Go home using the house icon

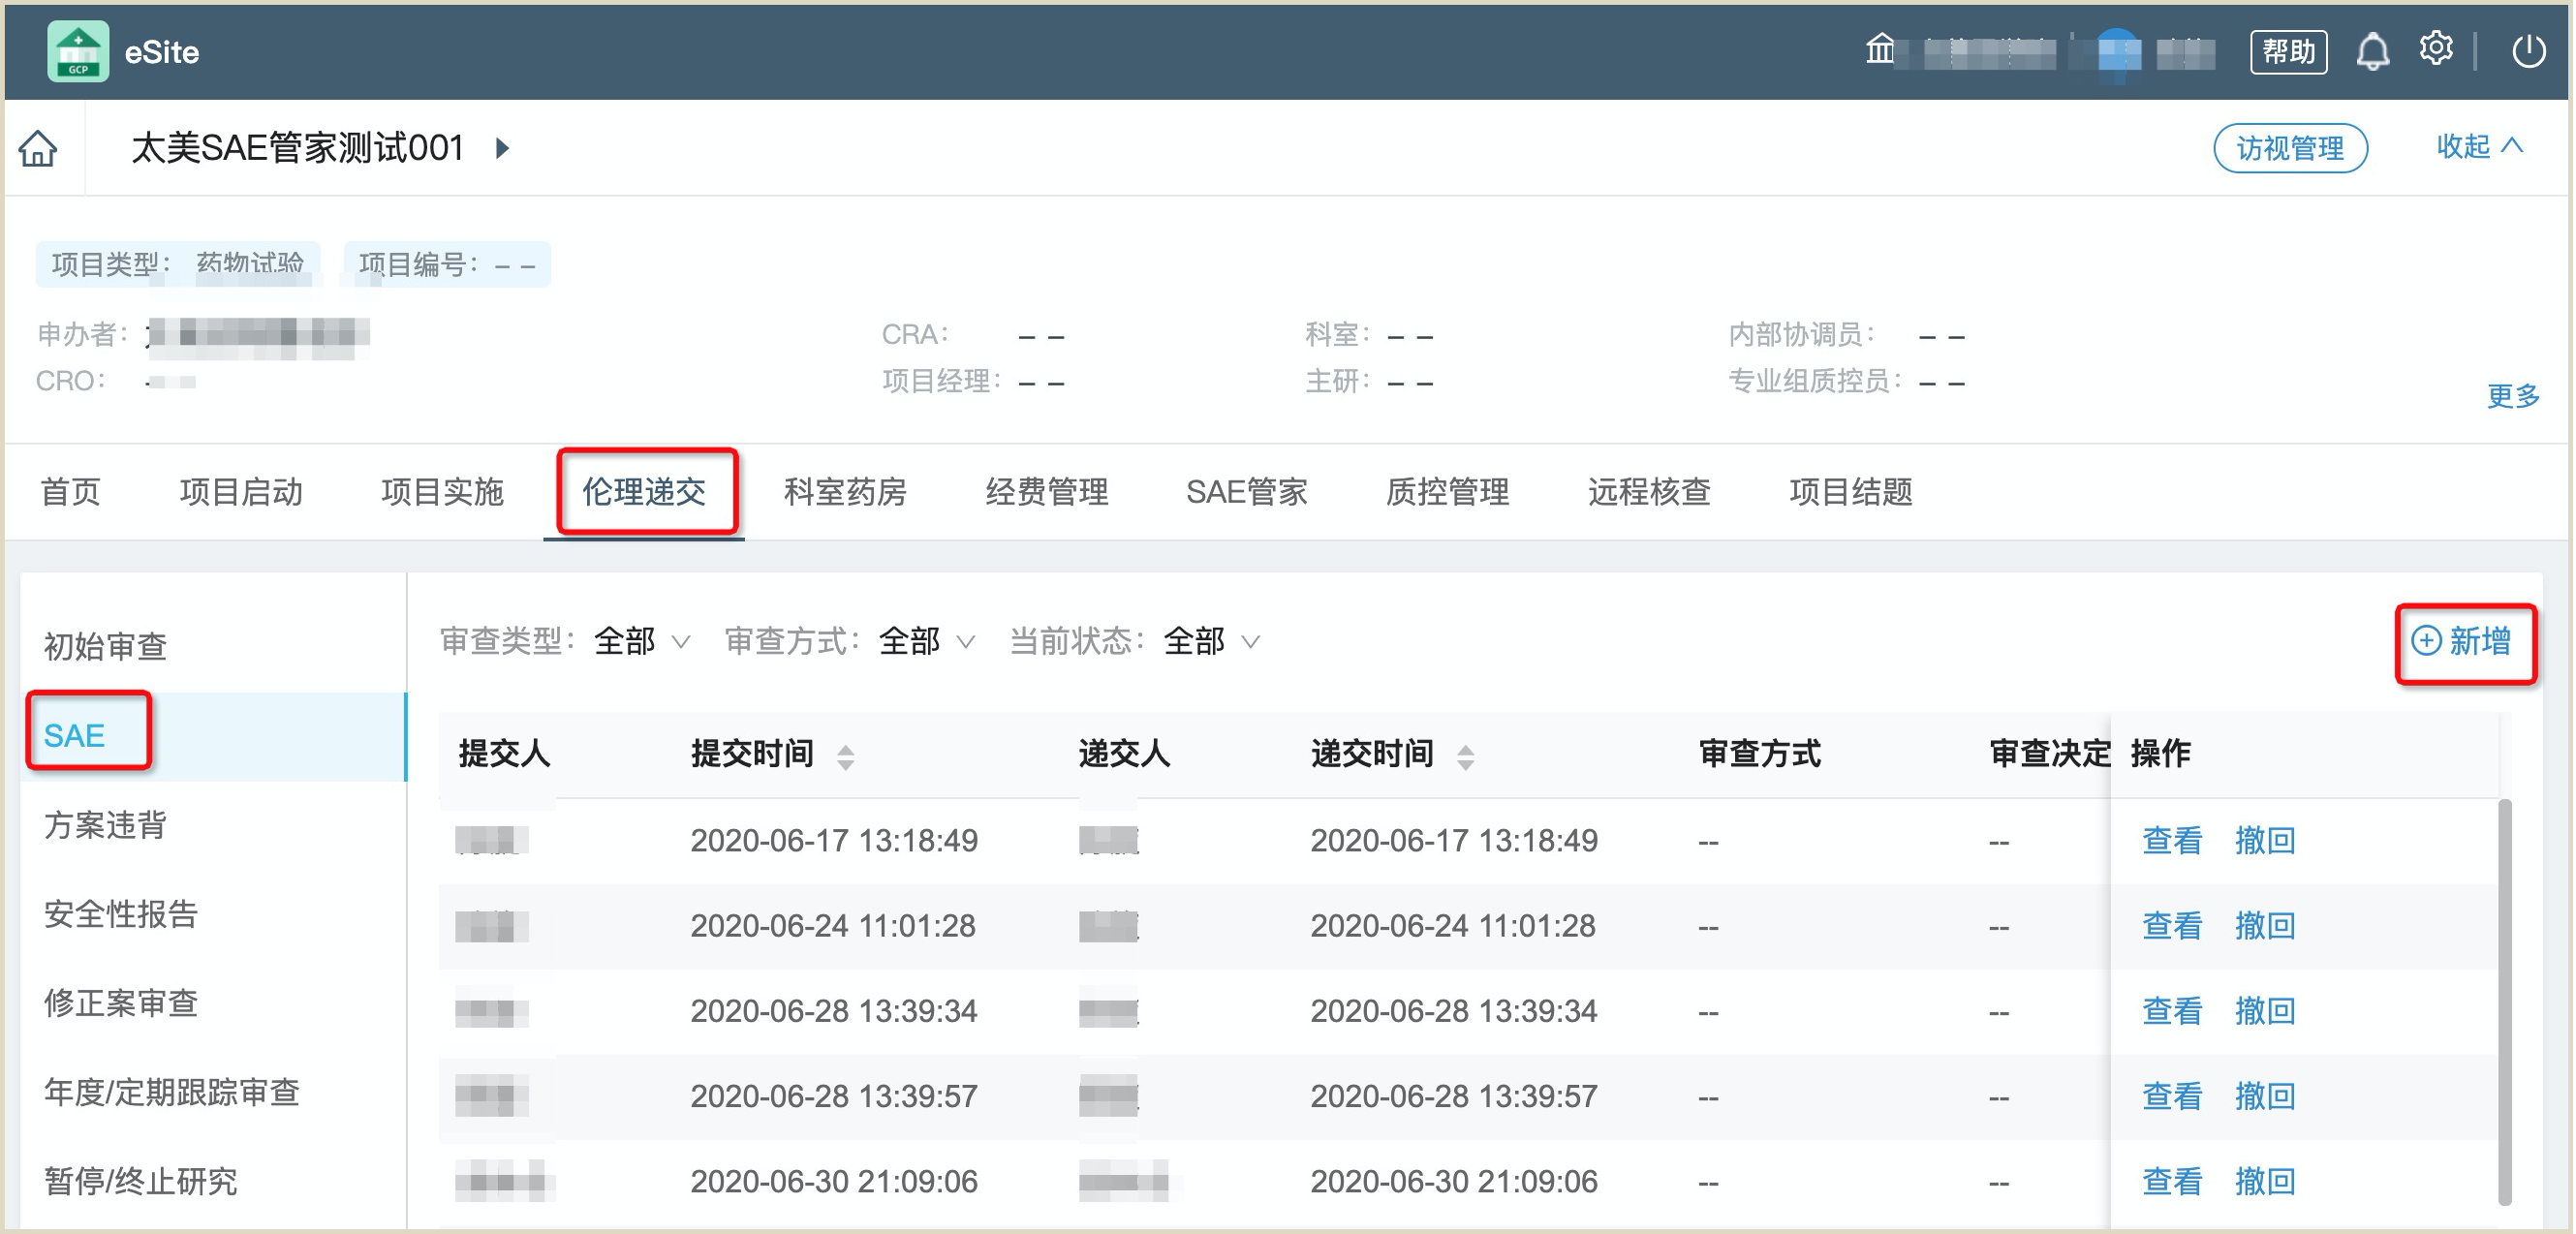36,148
